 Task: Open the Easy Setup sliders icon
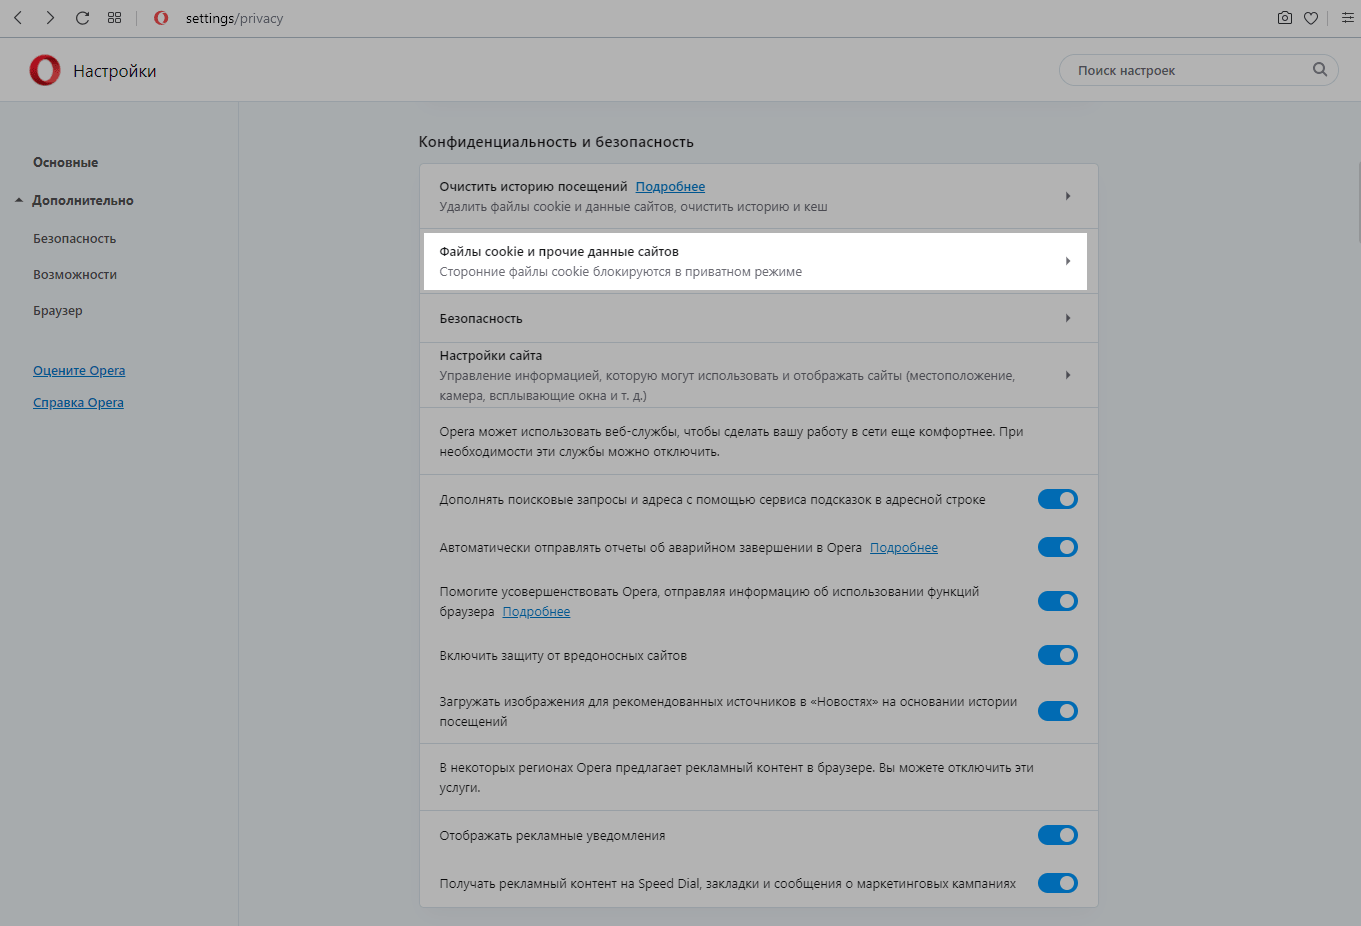[1347, 18]
